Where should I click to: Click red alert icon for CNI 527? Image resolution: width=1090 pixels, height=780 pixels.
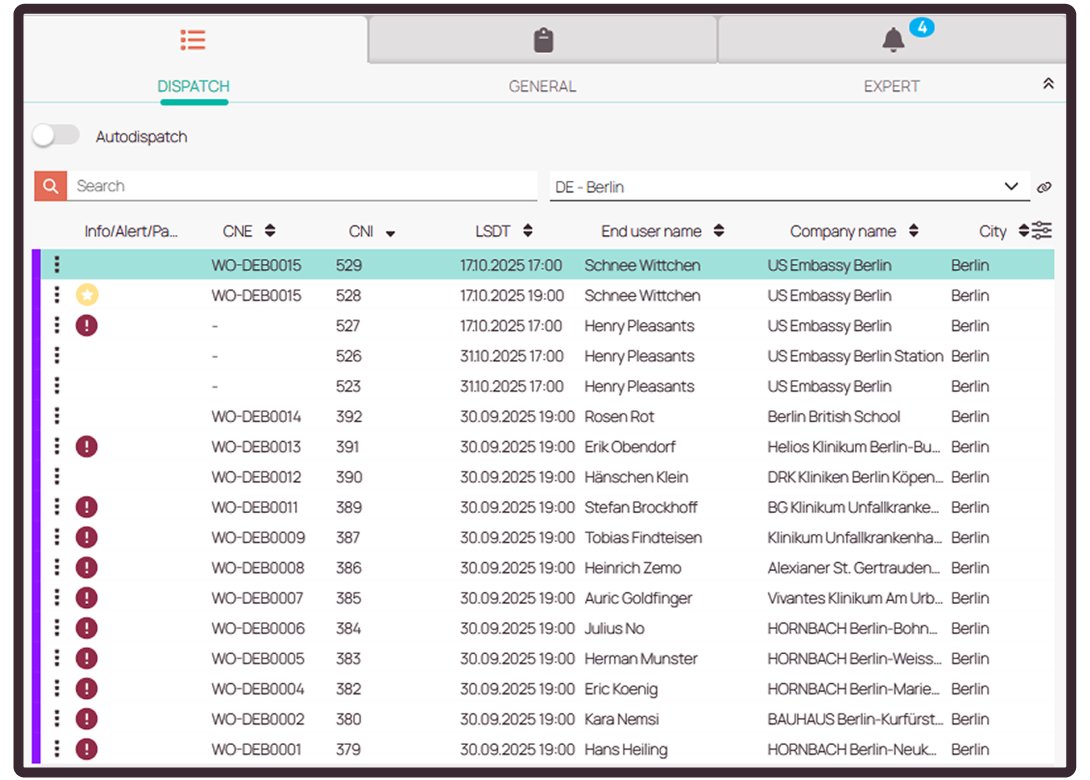click(x=87, y=326)
